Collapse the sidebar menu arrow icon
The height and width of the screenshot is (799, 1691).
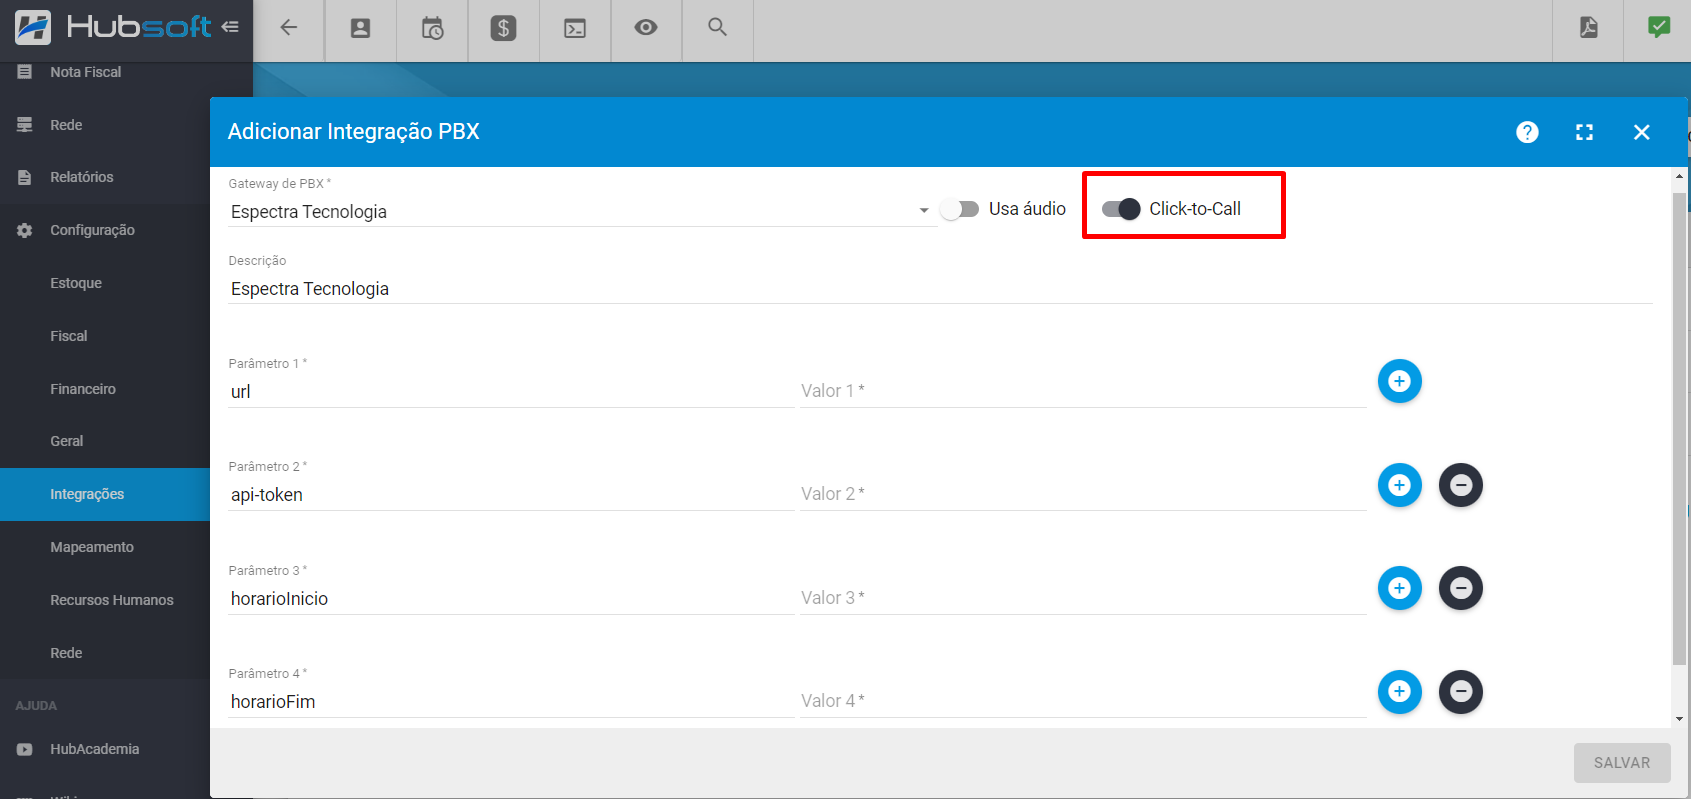pyautogui.click(x=230, y=27)
